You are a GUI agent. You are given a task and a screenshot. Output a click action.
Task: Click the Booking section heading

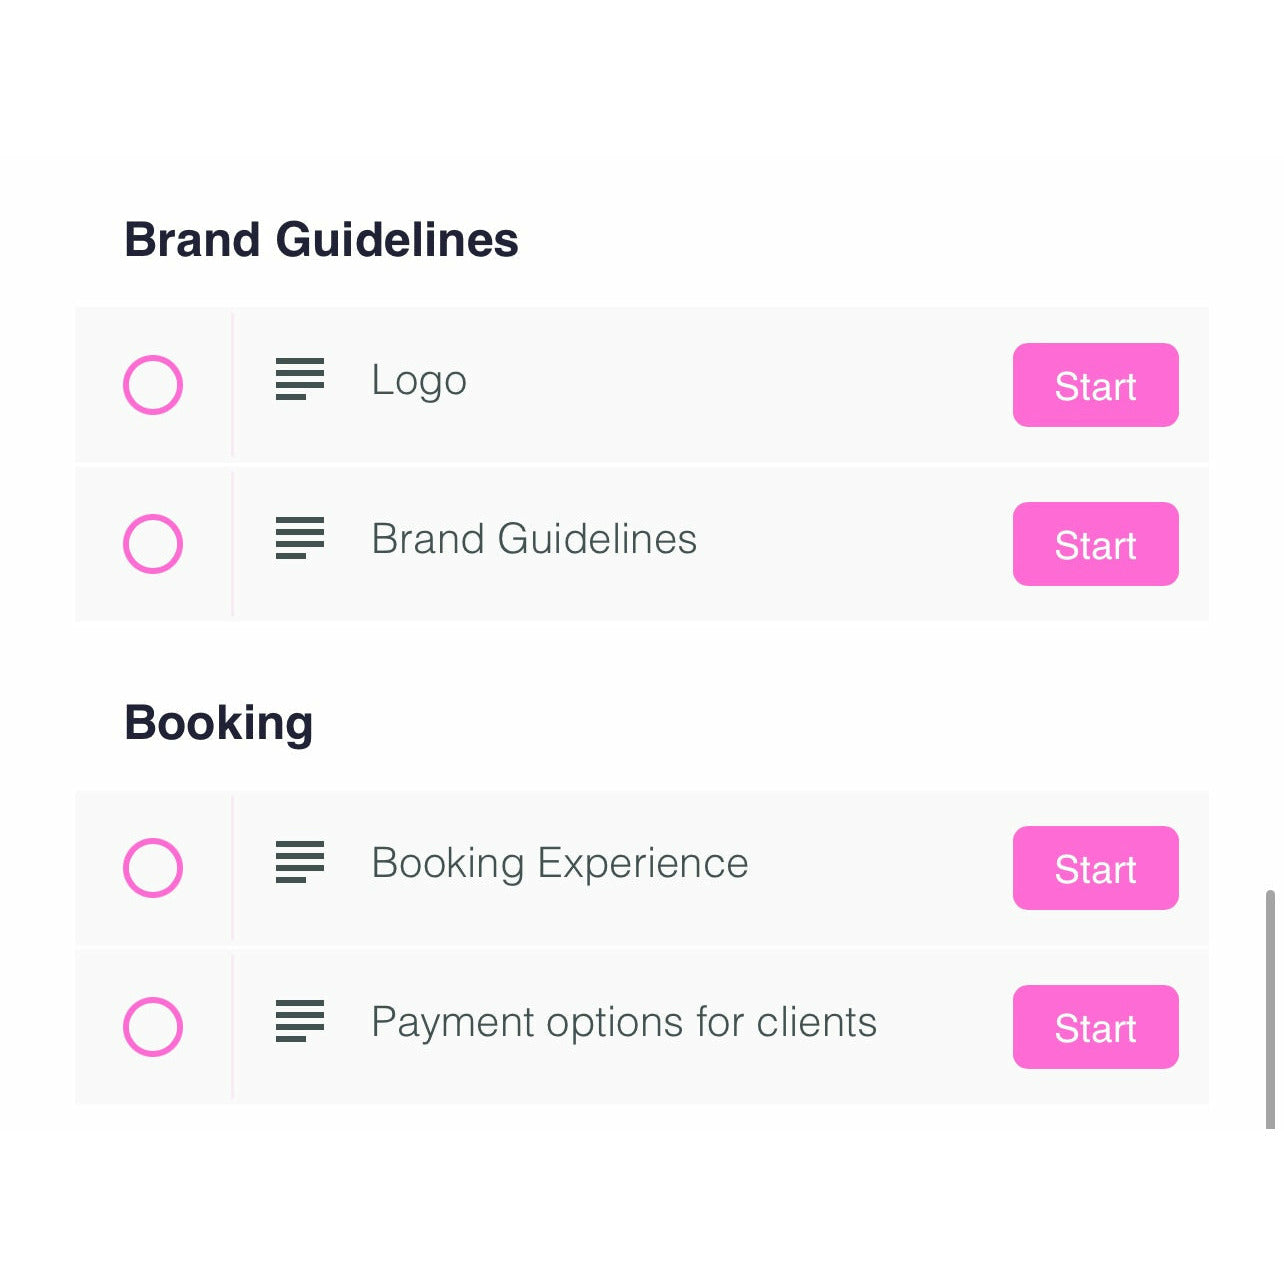(218, 723)
